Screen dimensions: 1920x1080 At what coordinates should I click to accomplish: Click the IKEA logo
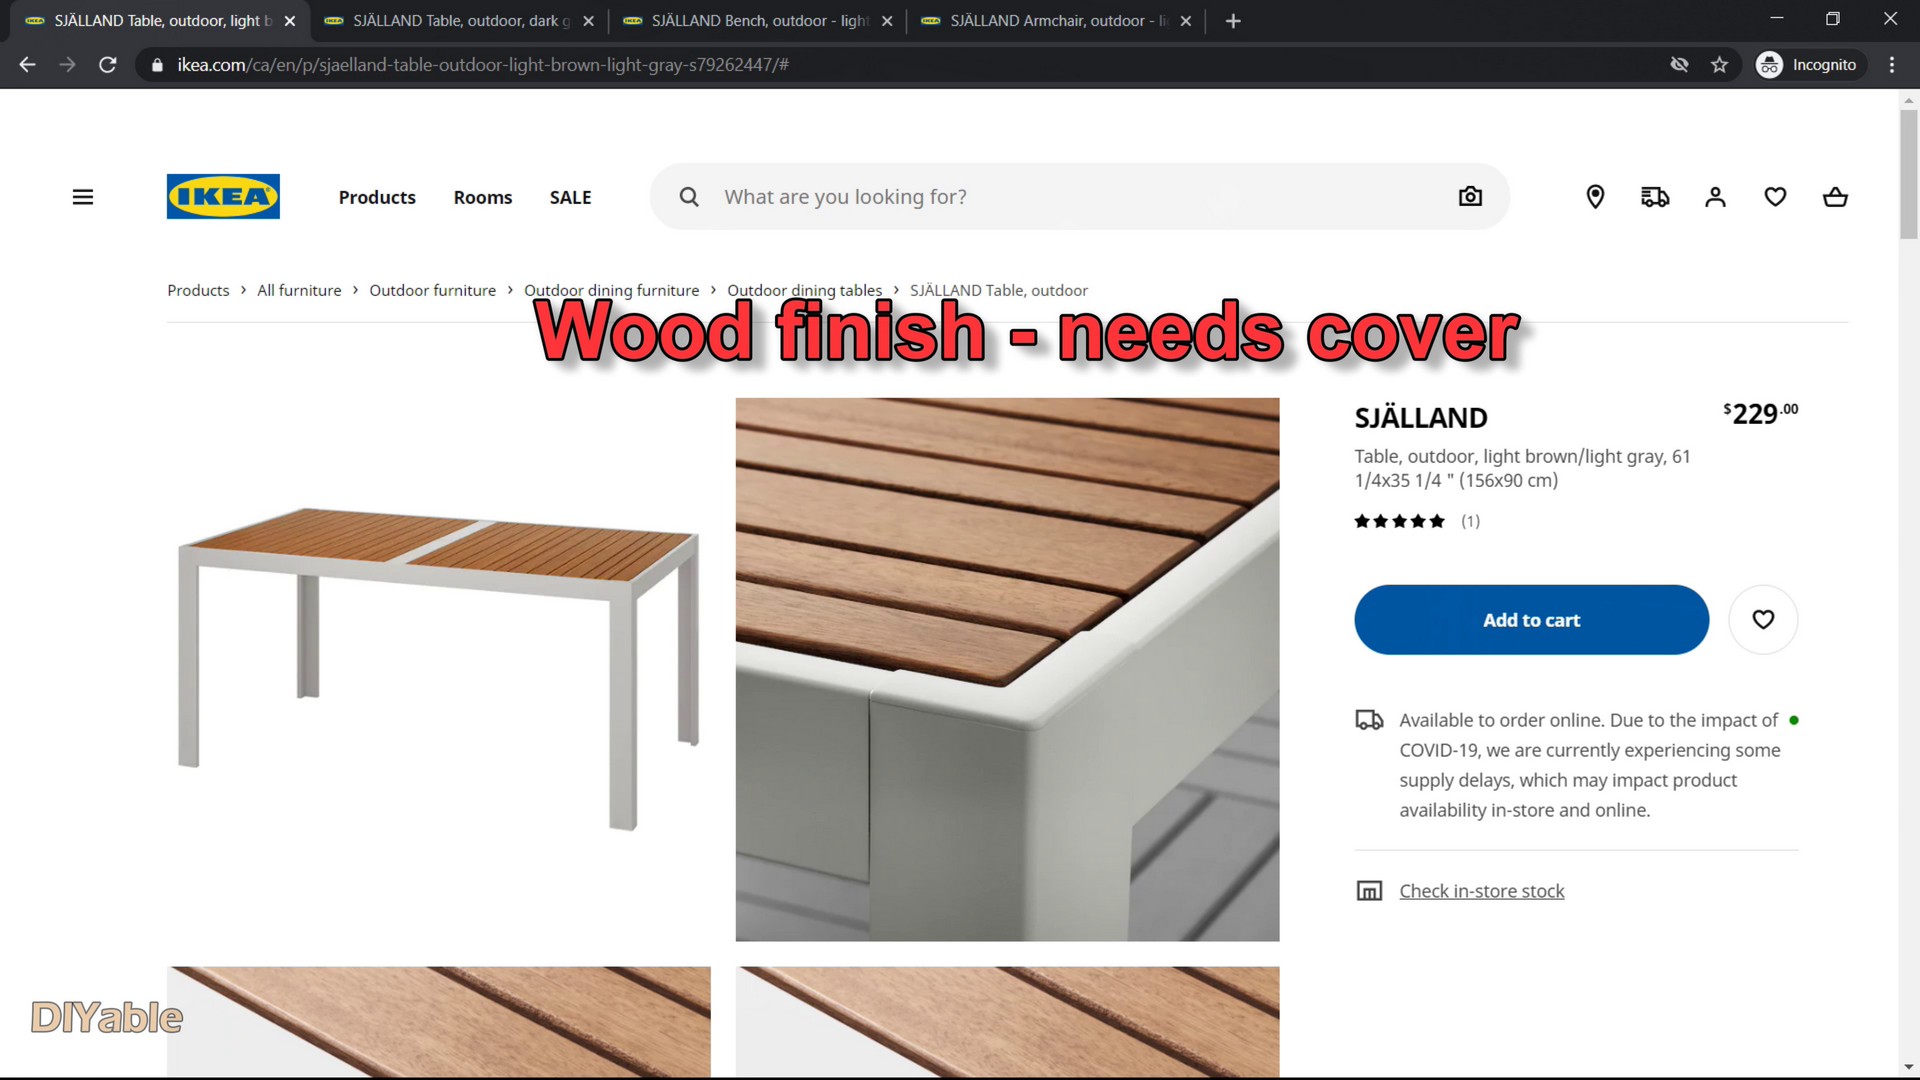[x=223, y=197]
